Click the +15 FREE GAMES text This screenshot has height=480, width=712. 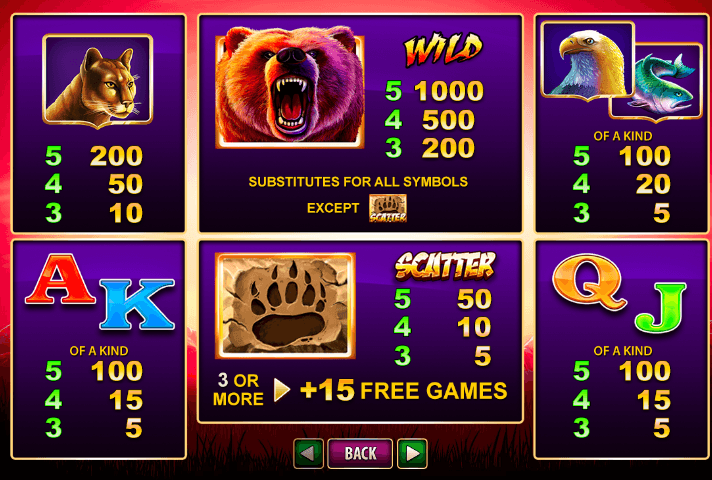[x=404, y=390]
